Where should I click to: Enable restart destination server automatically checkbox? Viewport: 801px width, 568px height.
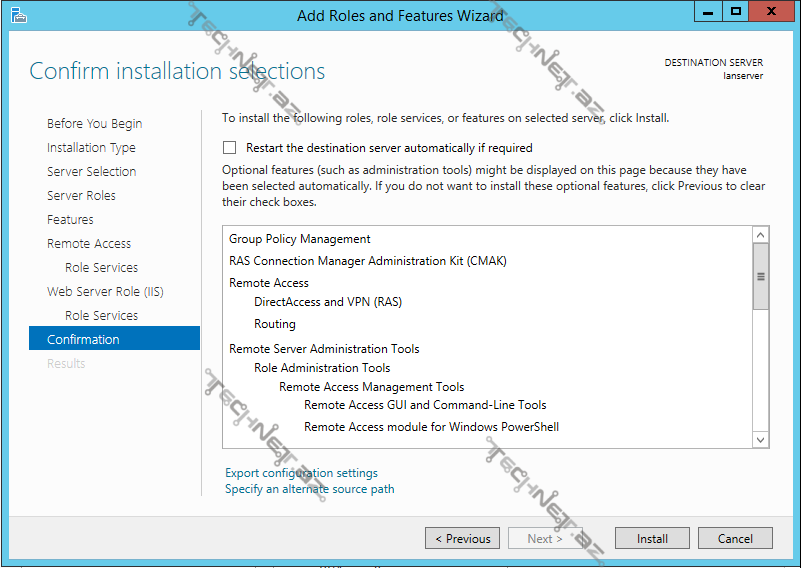point(231,147)
